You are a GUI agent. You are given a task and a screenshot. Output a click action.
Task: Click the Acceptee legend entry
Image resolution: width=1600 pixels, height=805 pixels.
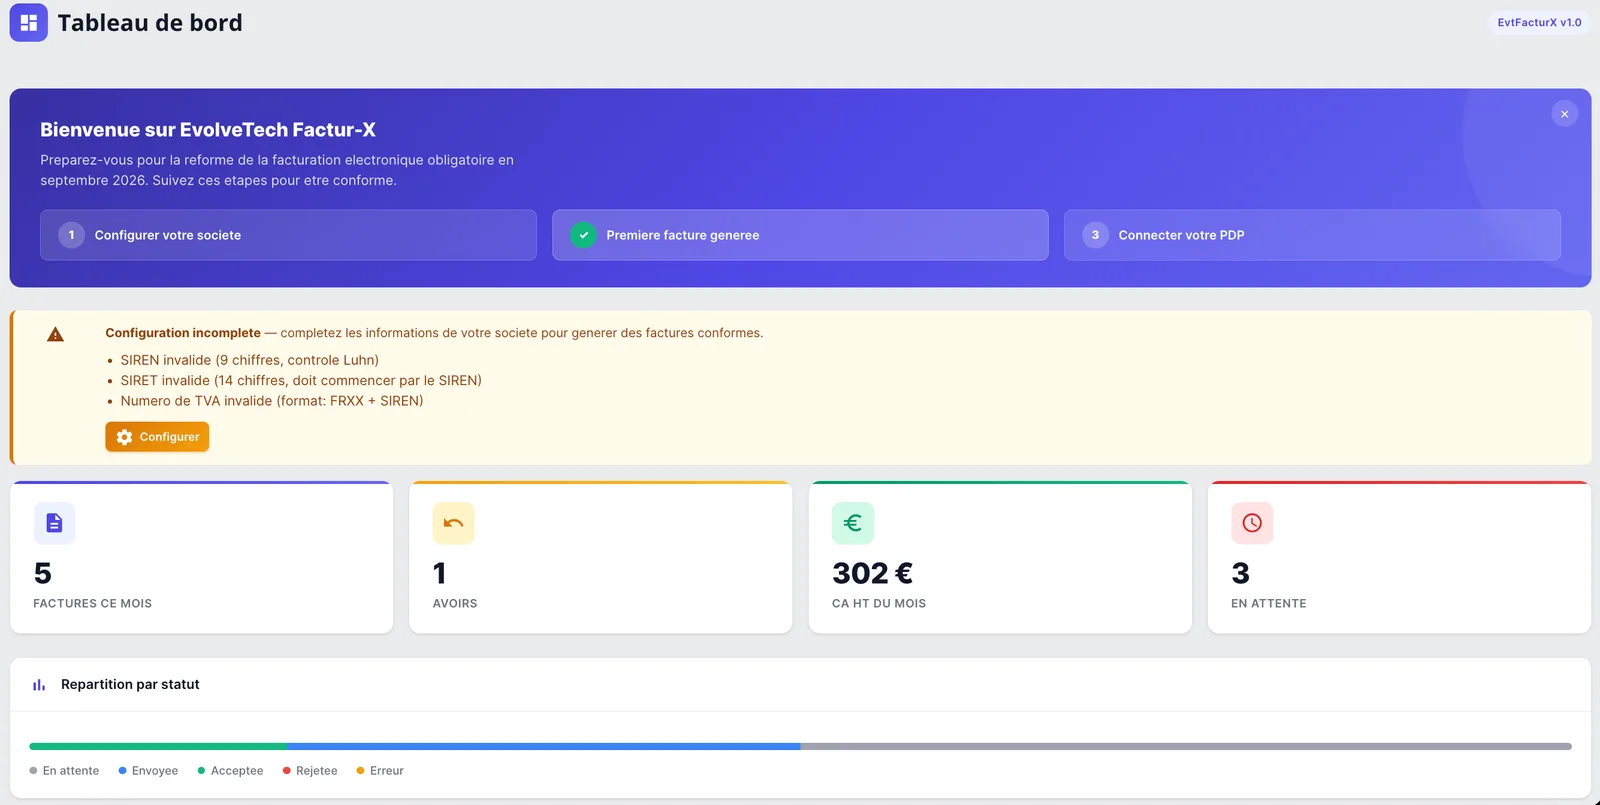[230, 771]
